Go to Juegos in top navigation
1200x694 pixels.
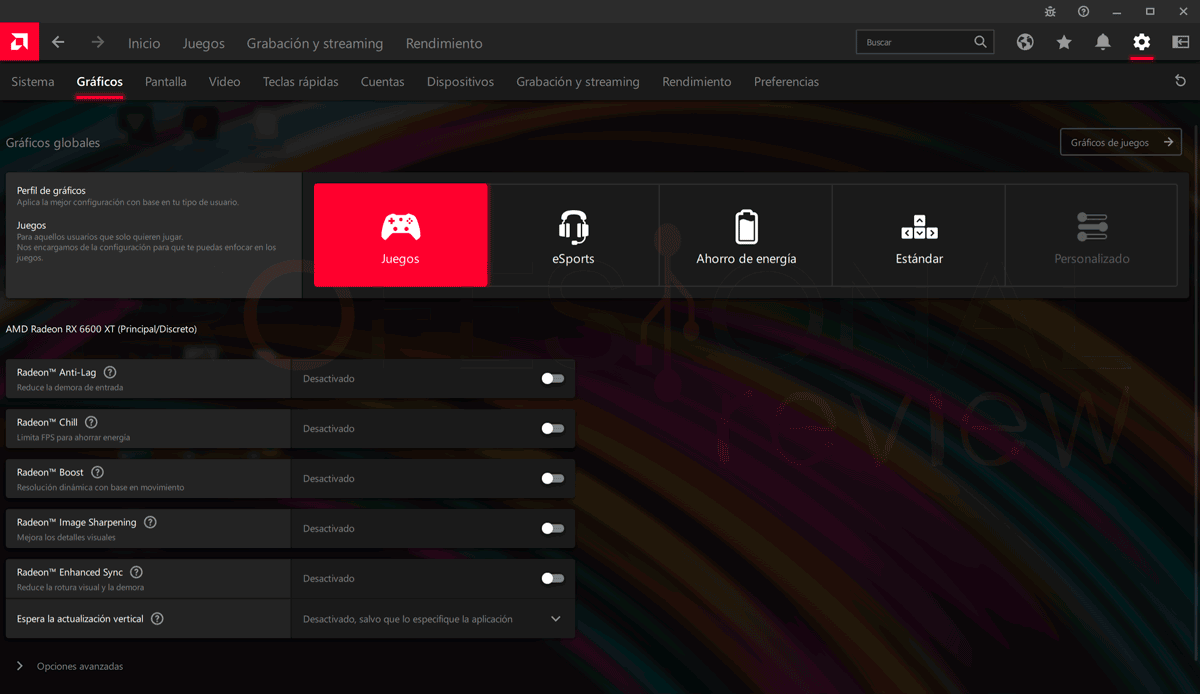click(x=204, y=43)
